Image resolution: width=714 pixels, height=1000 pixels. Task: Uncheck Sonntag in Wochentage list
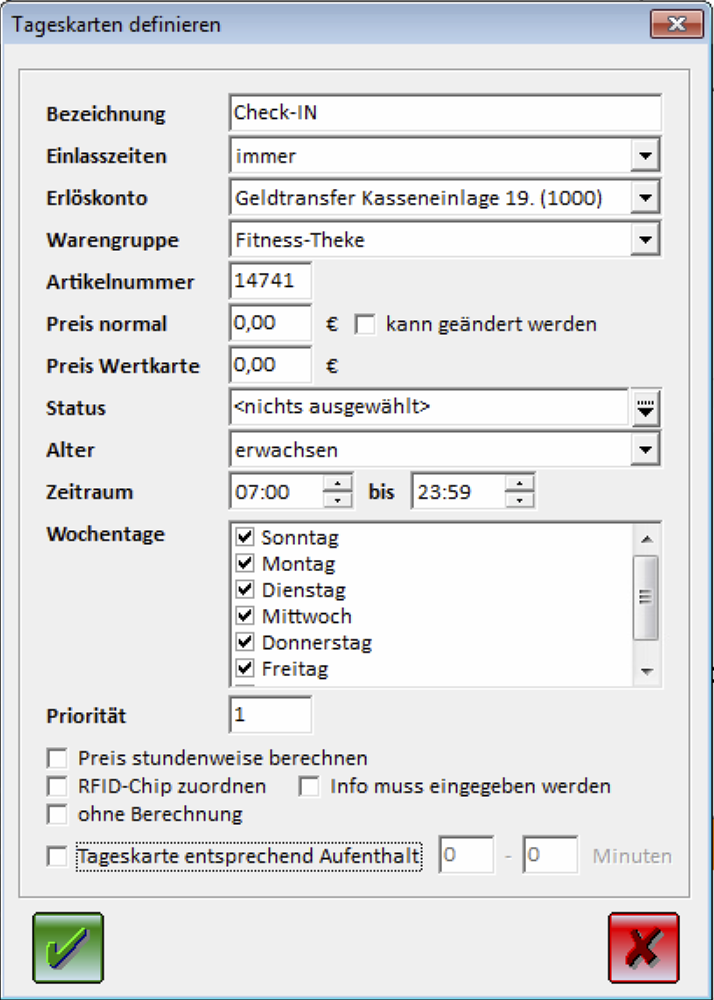[x=244, y=538]
